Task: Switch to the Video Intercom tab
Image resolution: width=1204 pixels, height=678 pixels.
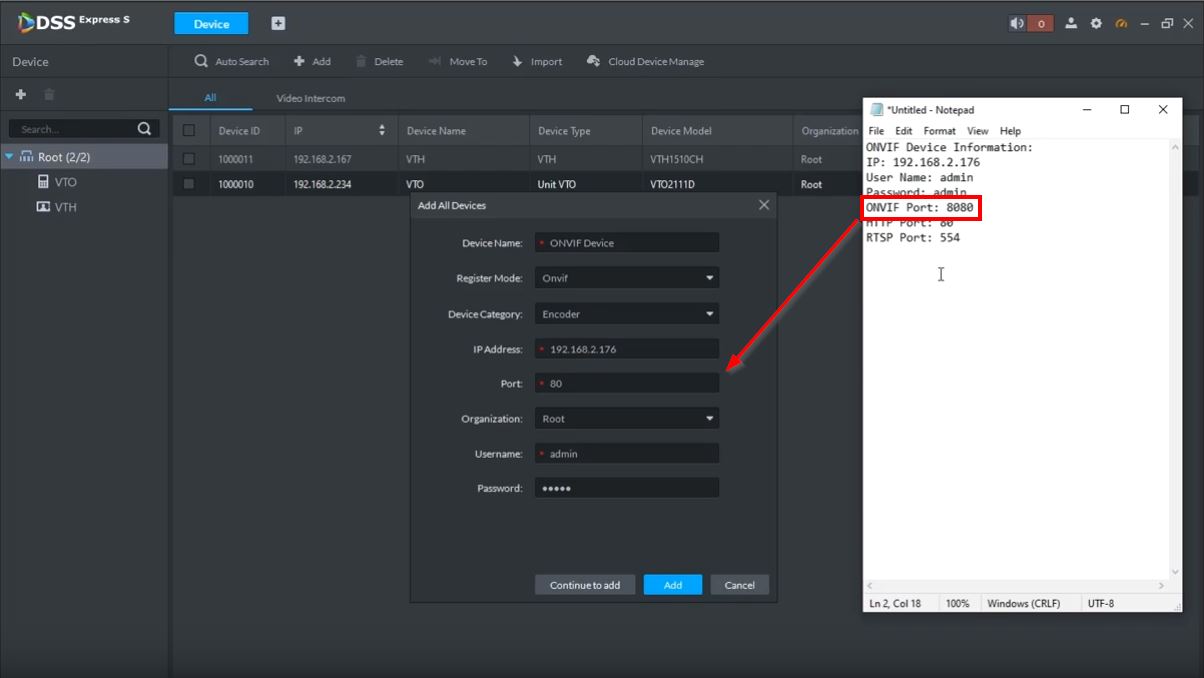Action: point(310,98)
